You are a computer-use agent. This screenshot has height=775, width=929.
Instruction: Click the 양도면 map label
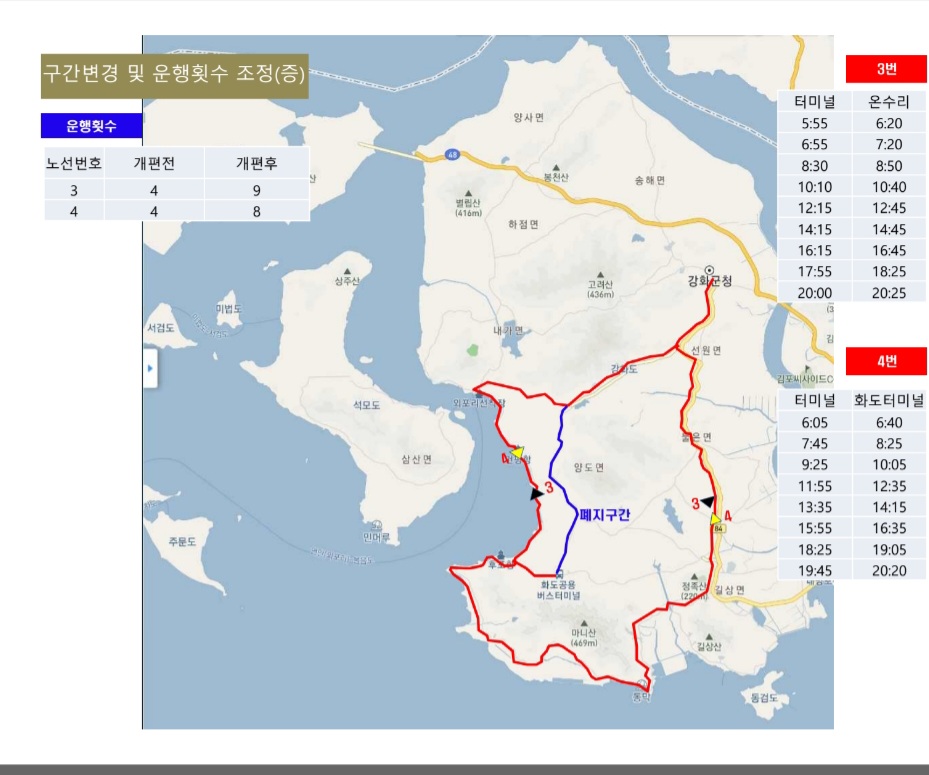(589, 467)
